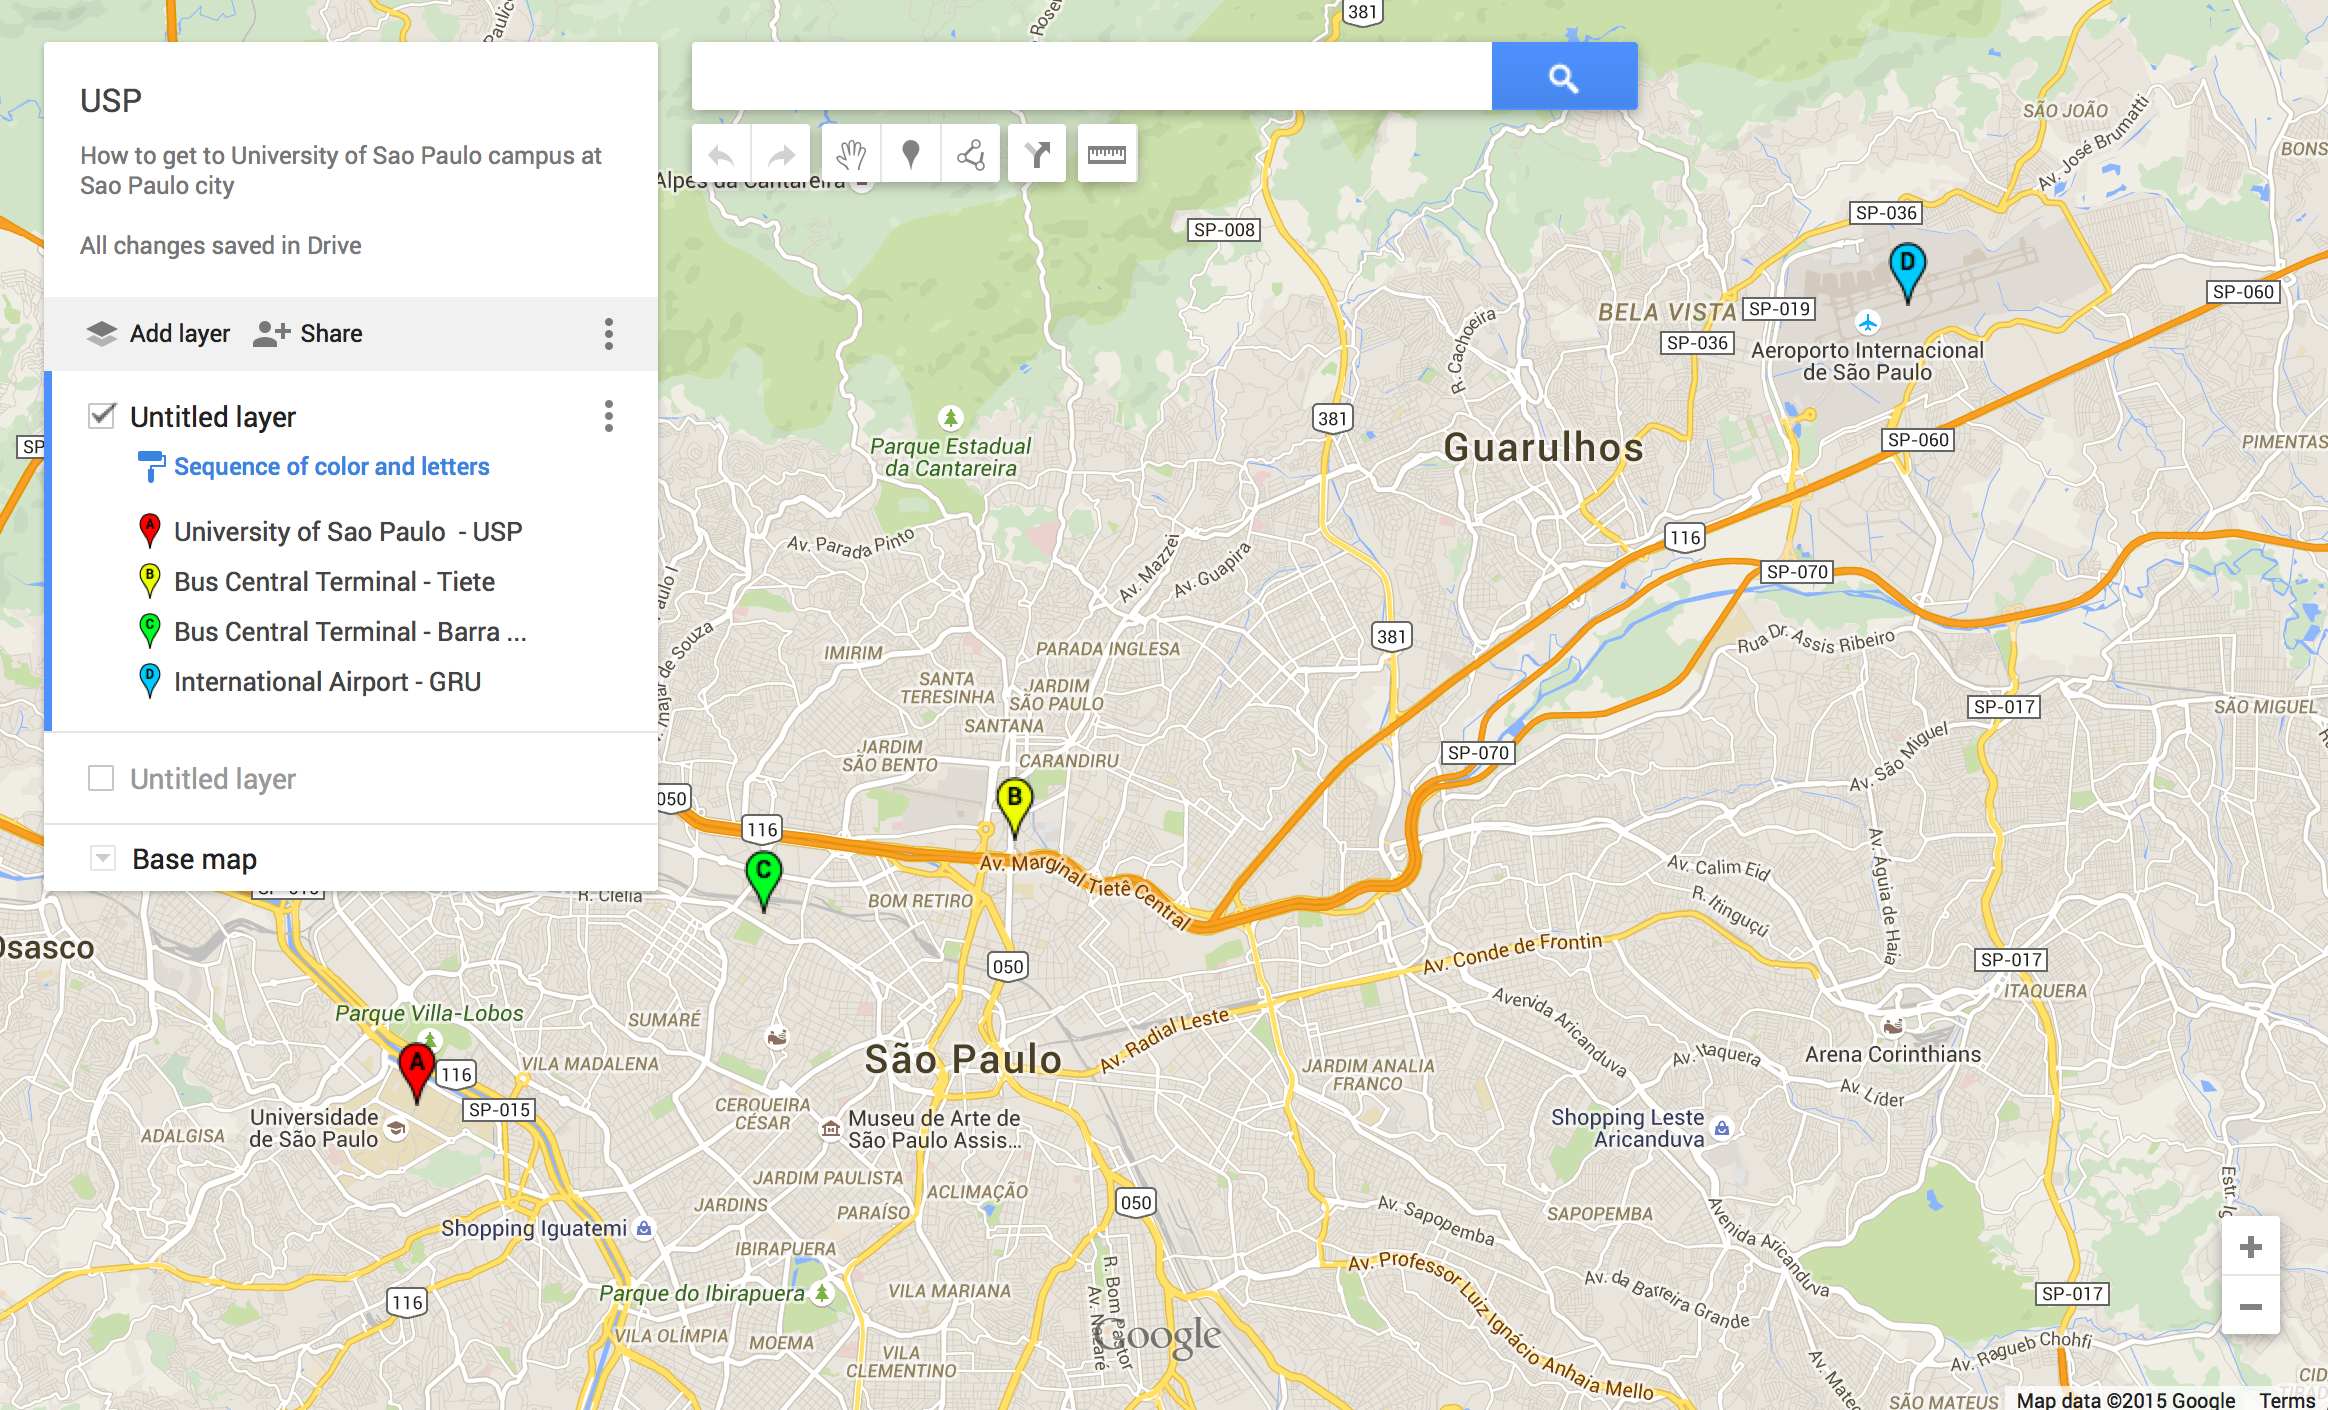Expand the Base map dropdown arrow
The image size is (2328, 1410).
pyautogui.click(x=102, y=858)
